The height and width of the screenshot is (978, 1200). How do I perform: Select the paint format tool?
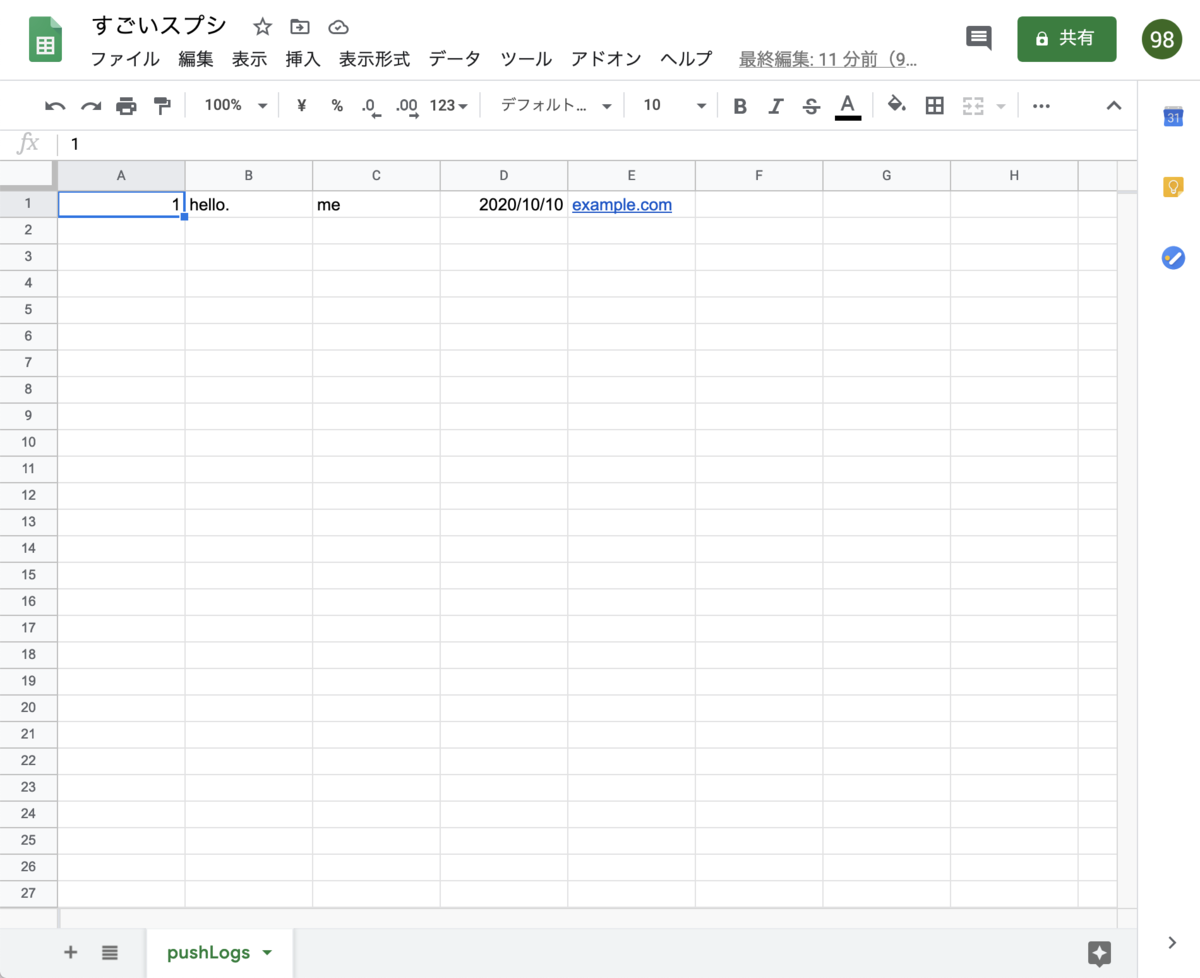(x=162, y=105)
